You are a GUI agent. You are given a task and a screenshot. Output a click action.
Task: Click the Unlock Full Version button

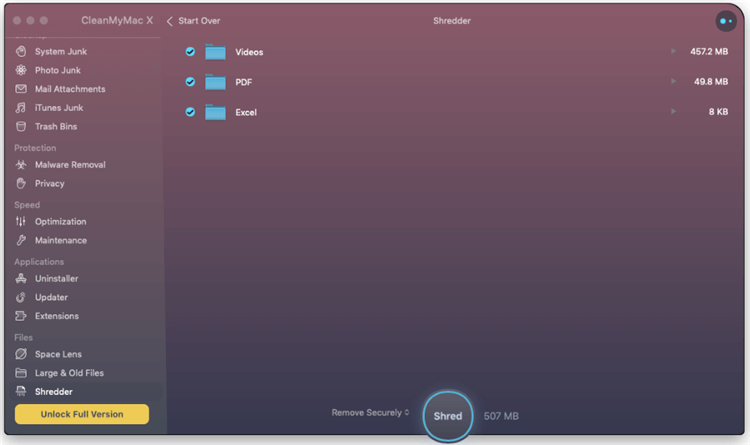click(82, 414)
